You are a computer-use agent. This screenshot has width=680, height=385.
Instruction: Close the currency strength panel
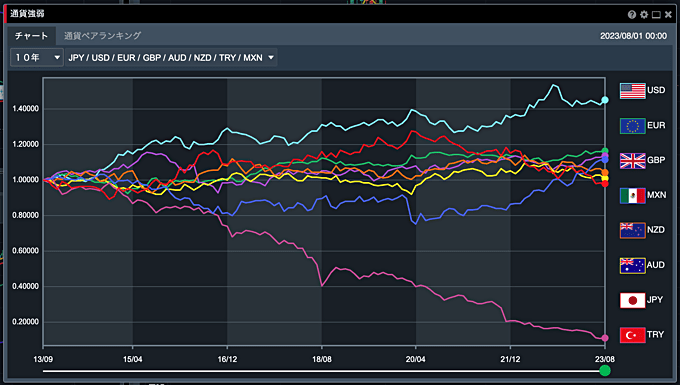click(668, 15)
